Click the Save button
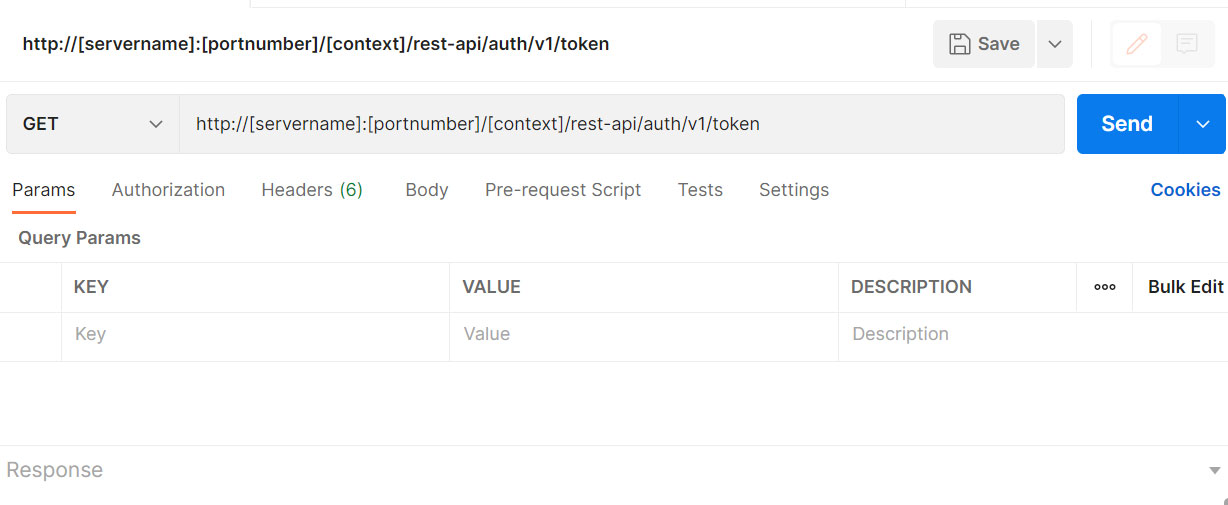This screenshot has height=505, width=1228. [x=984, y=44]
